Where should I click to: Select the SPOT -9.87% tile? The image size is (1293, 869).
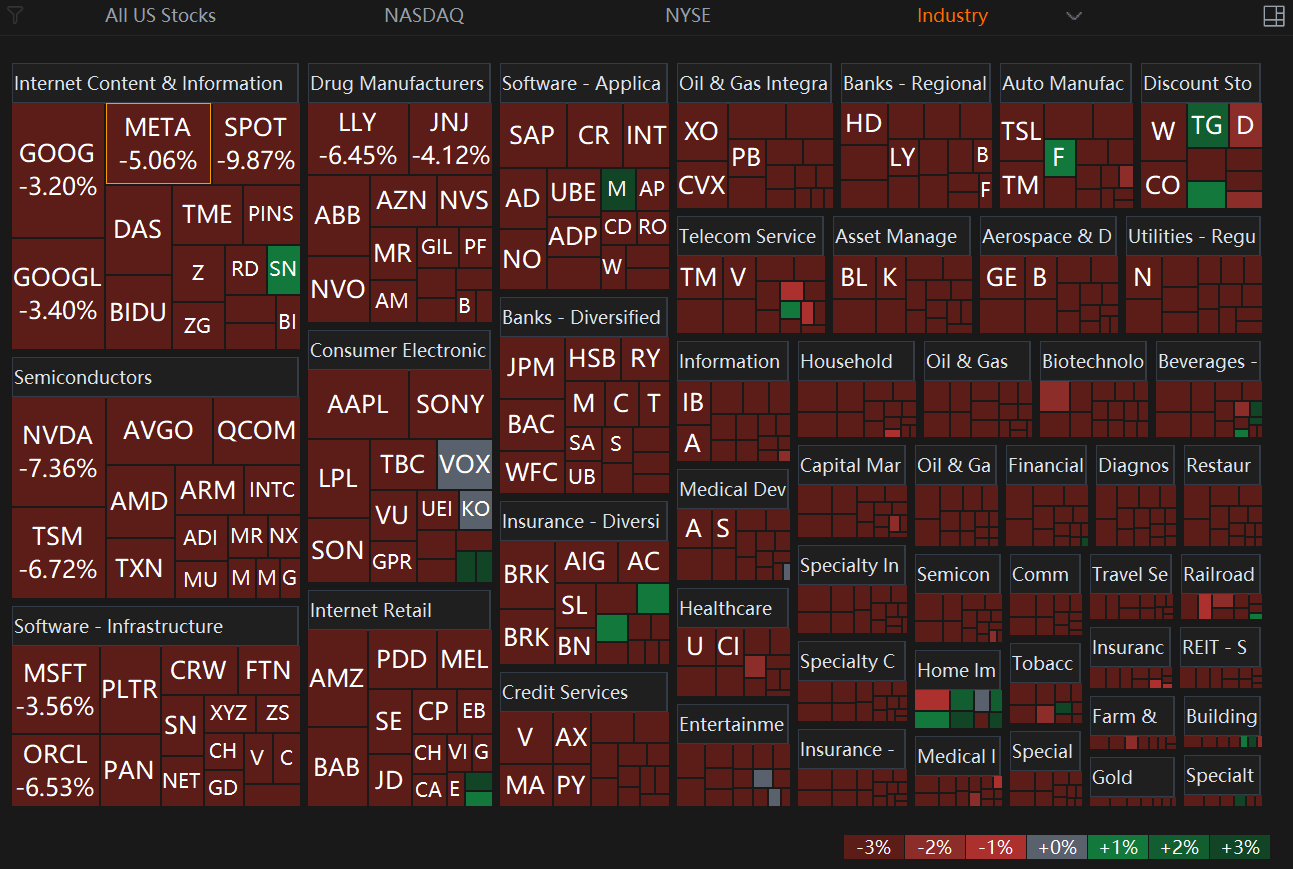point(256,144)
